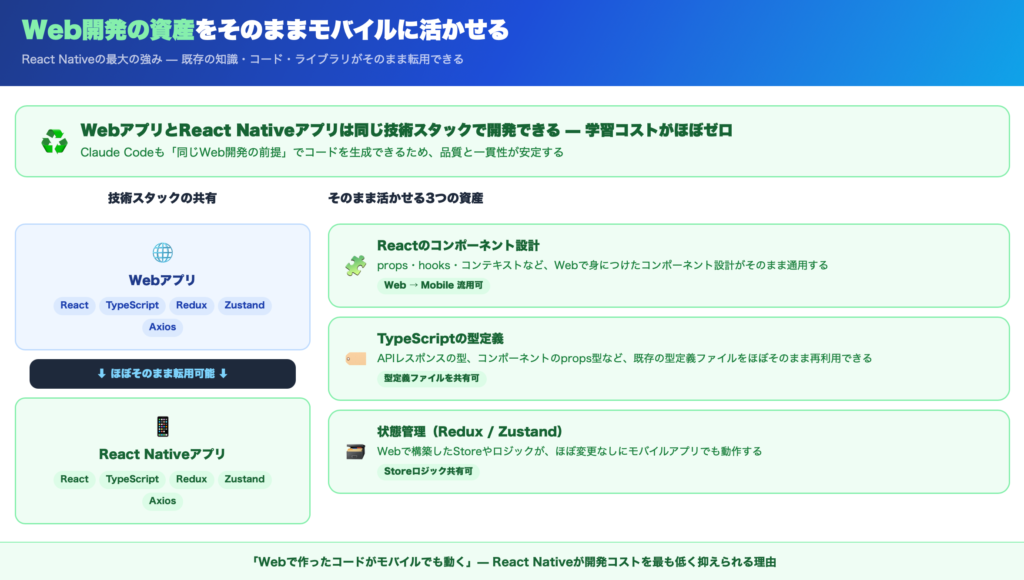
Task: Click the 技術スタックの共有 section heading
Action: coord(162,199)
